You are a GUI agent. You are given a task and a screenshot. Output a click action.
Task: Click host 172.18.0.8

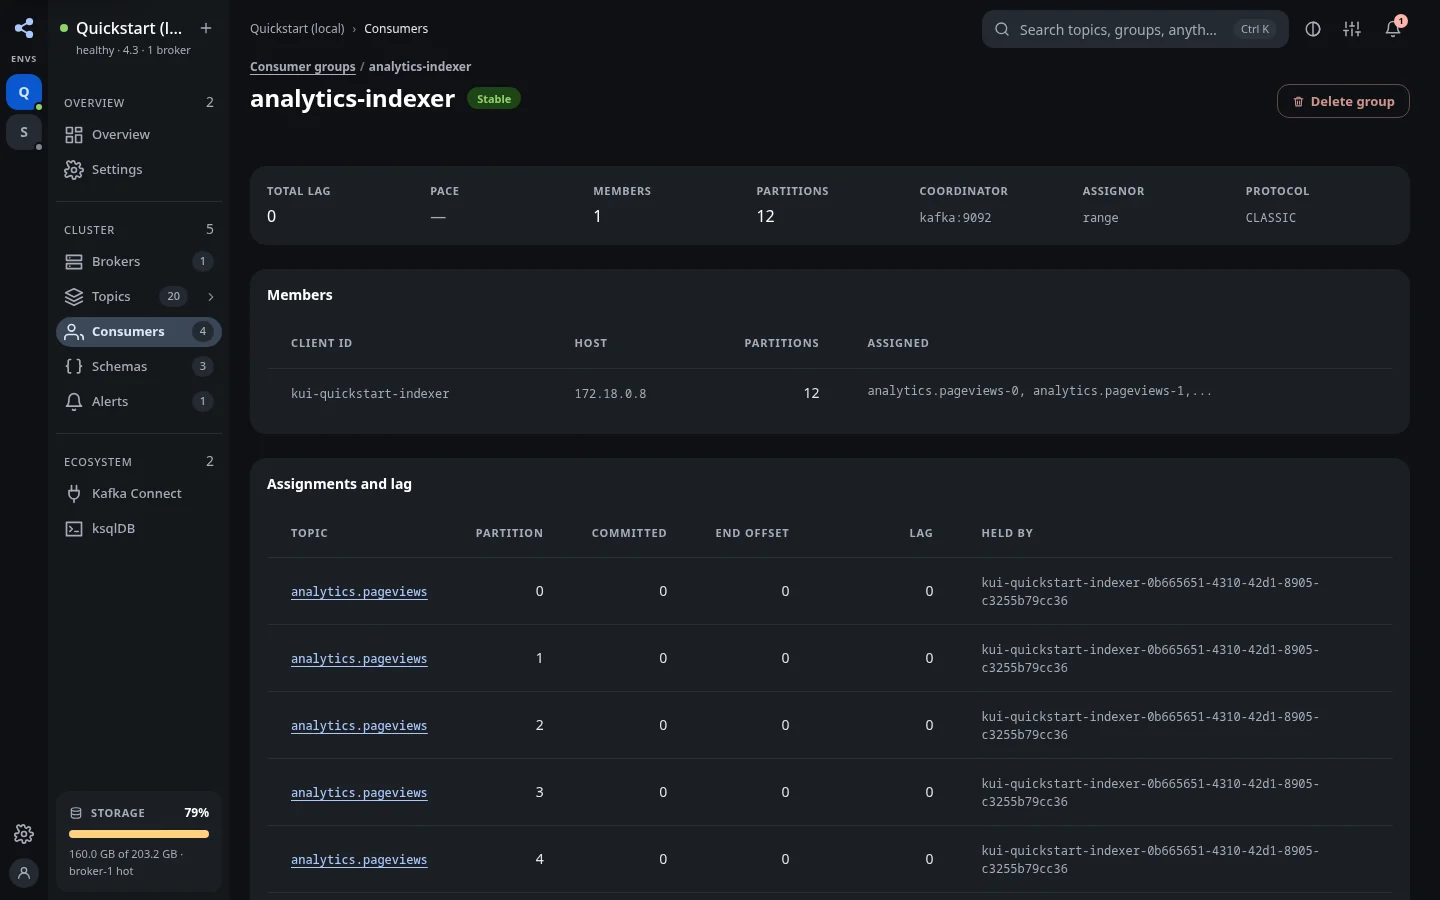click(x=610, y=394)
